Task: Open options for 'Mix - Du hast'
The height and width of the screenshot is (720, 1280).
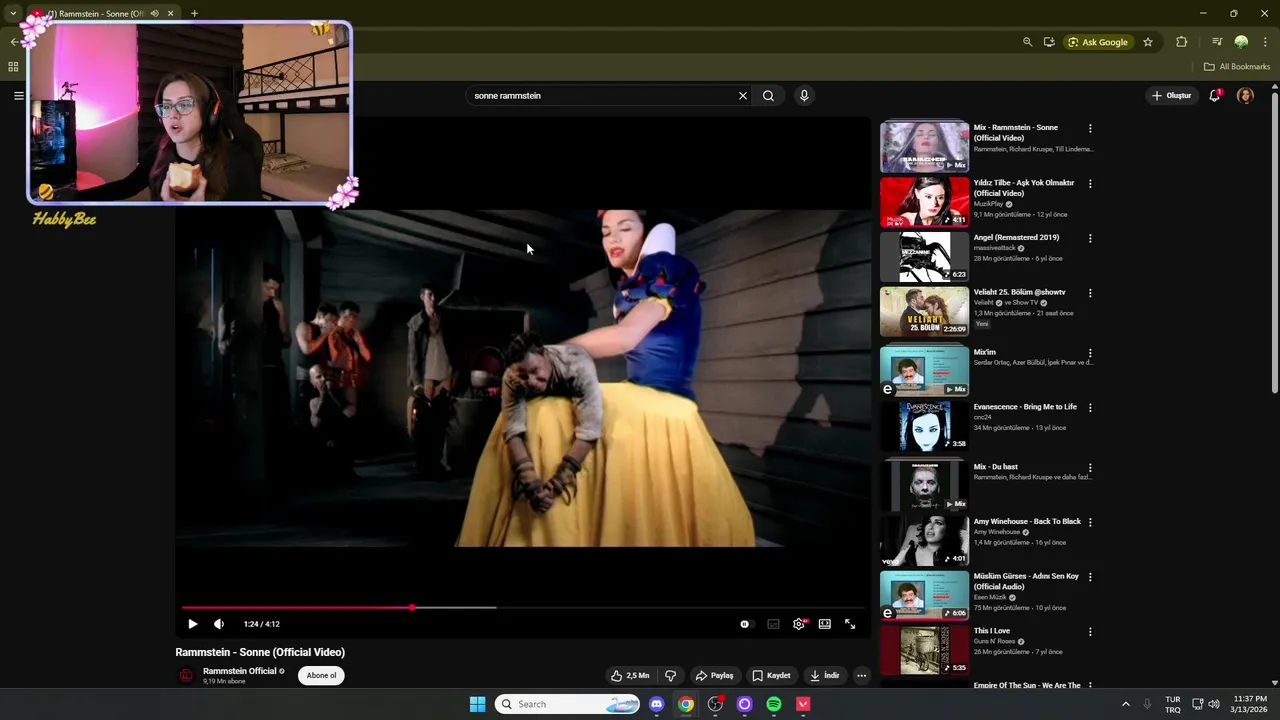Action: coord(1090,468)
